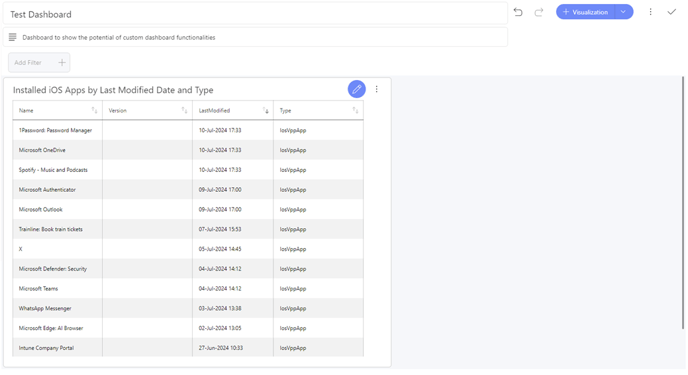
Task: Expand the Visualization button dropdown arrow
Action: pos(624,12)
